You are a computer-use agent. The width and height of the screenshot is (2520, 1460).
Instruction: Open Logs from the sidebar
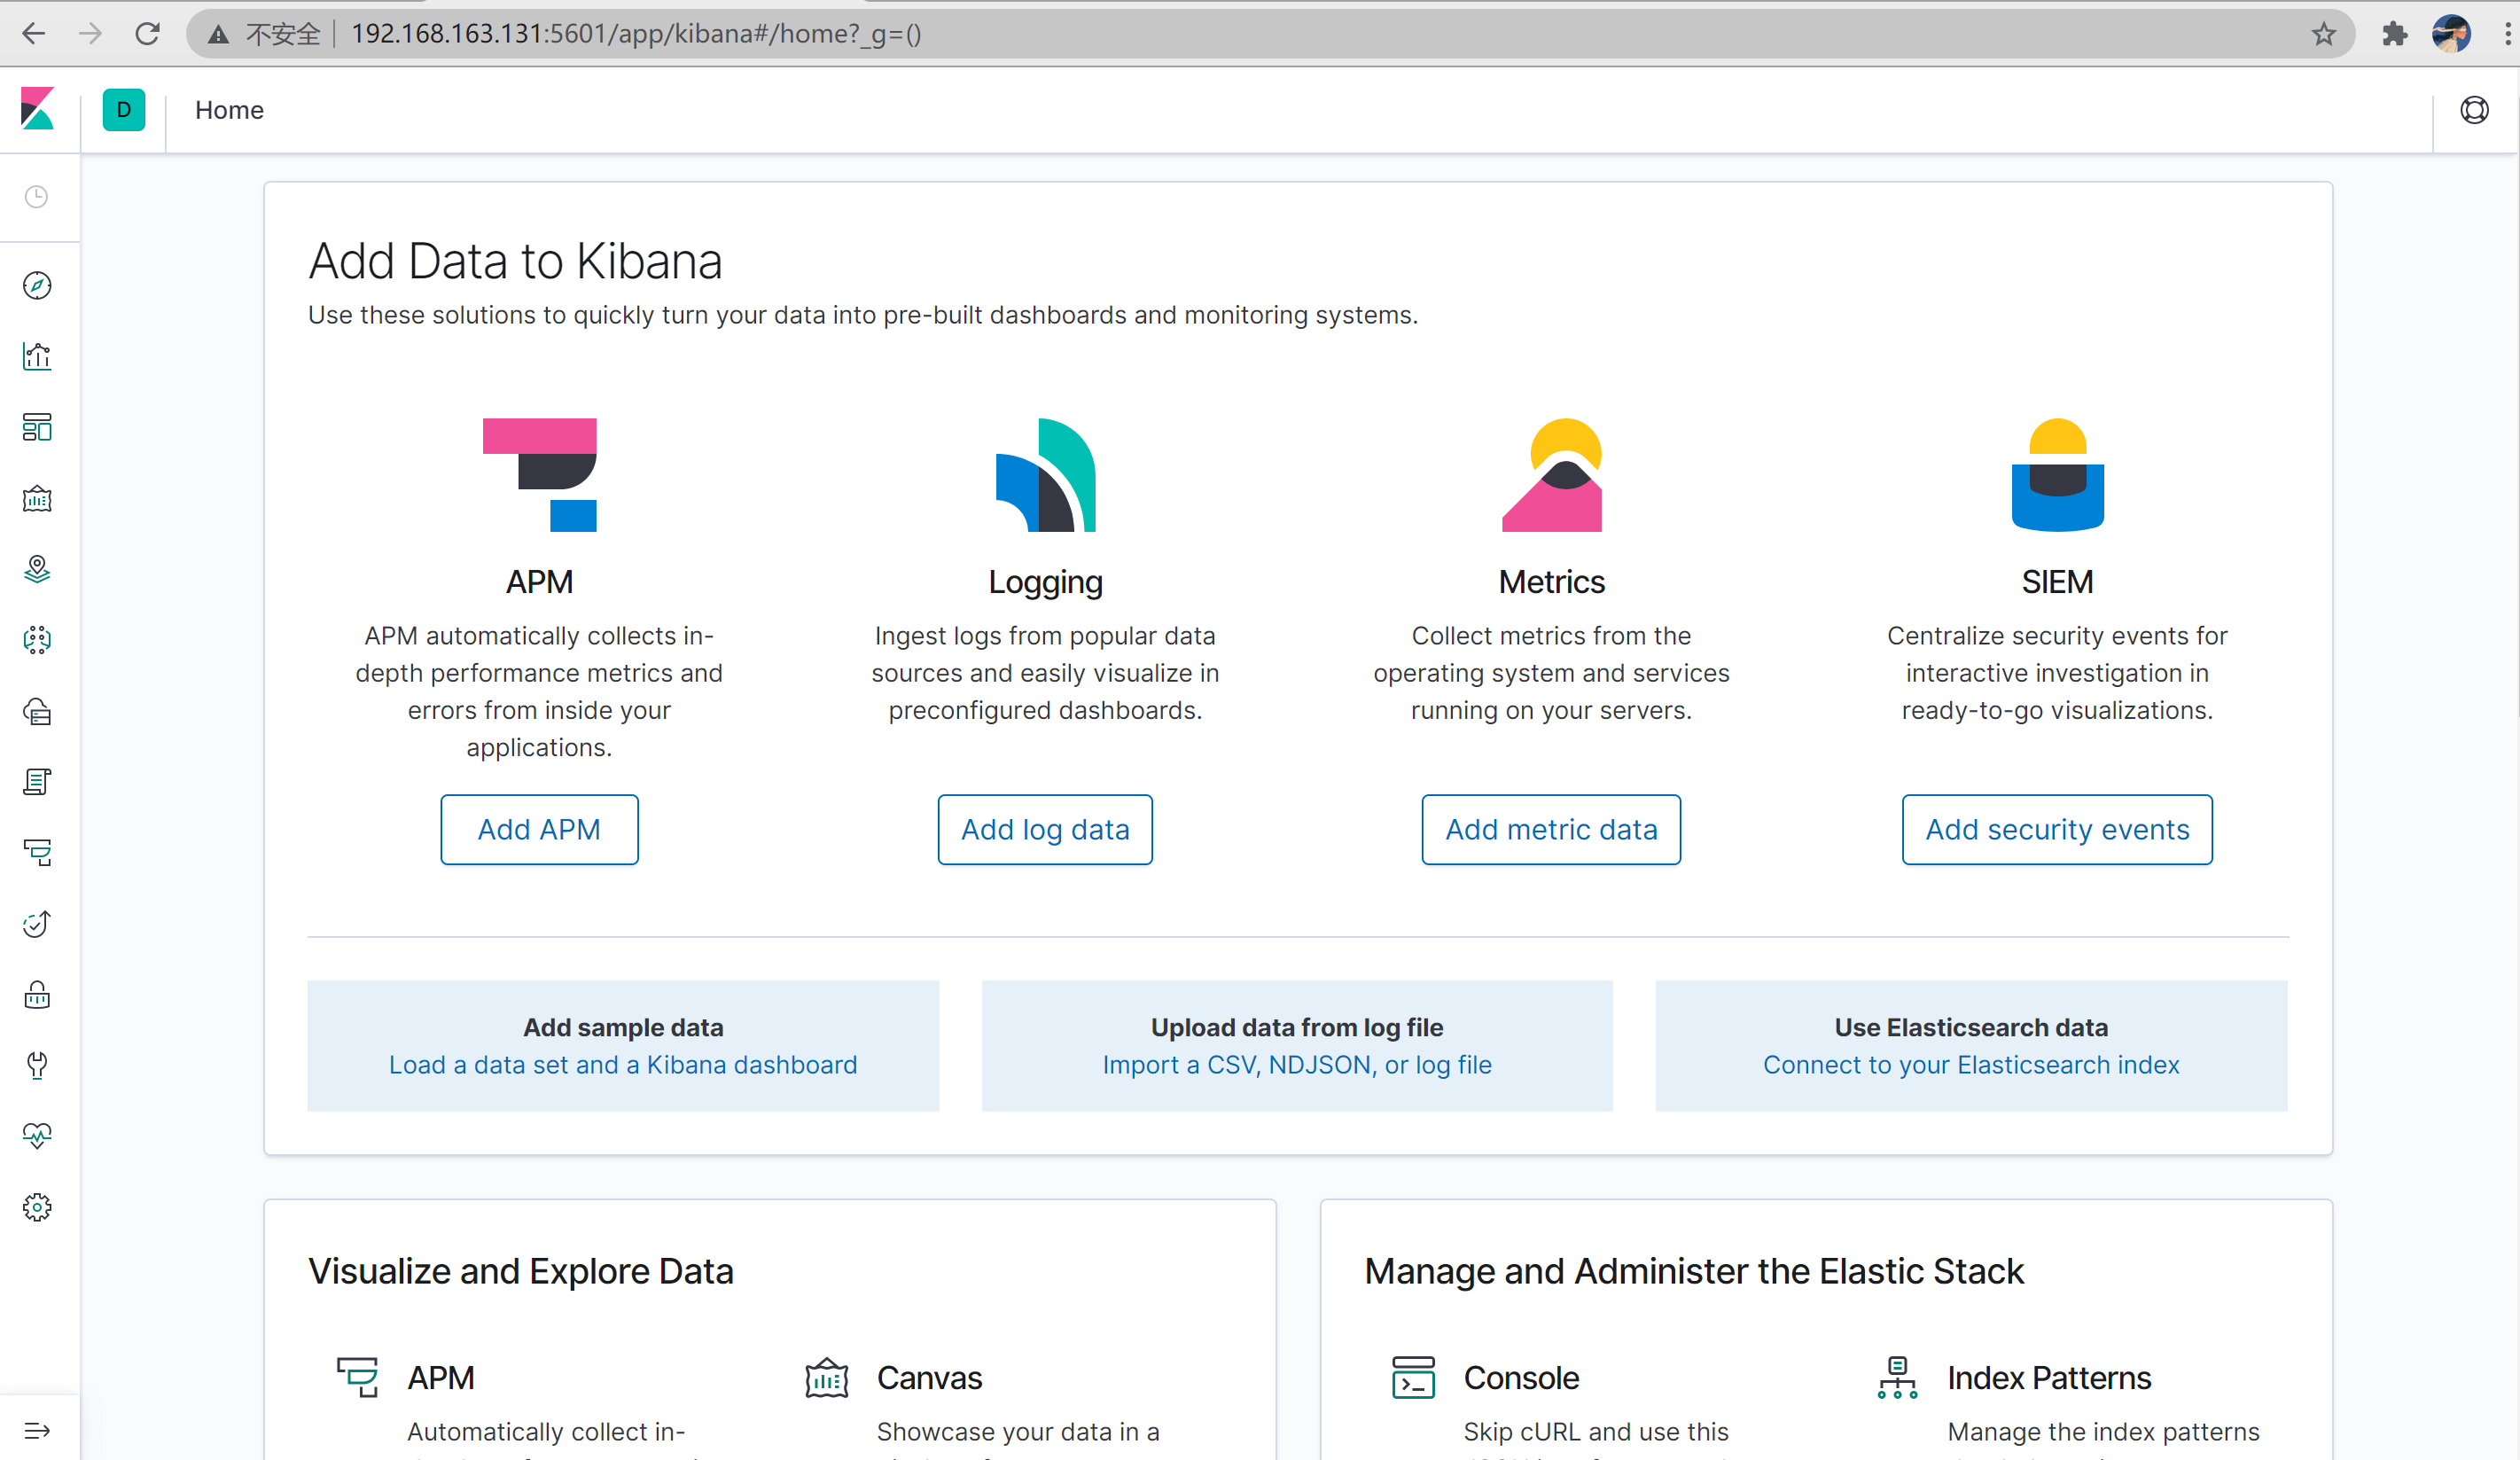pos(37,782)
